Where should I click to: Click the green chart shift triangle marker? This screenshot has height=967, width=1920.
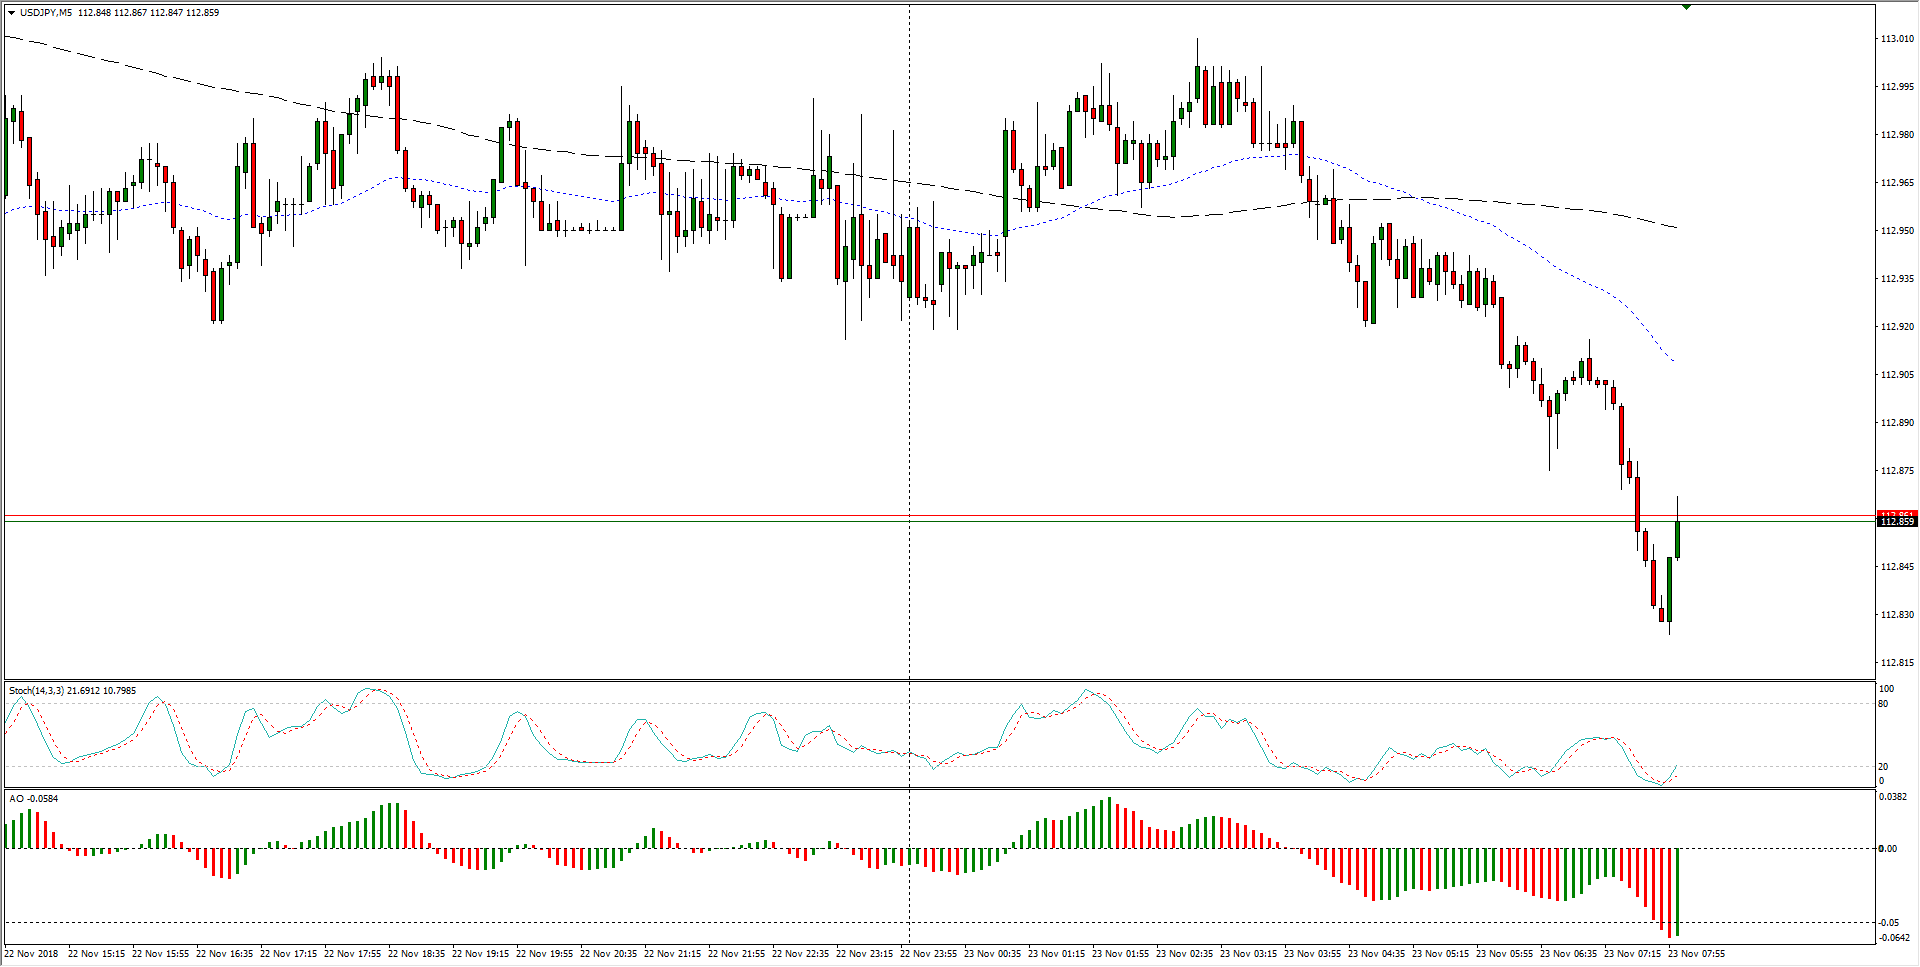click(1686, 7)
